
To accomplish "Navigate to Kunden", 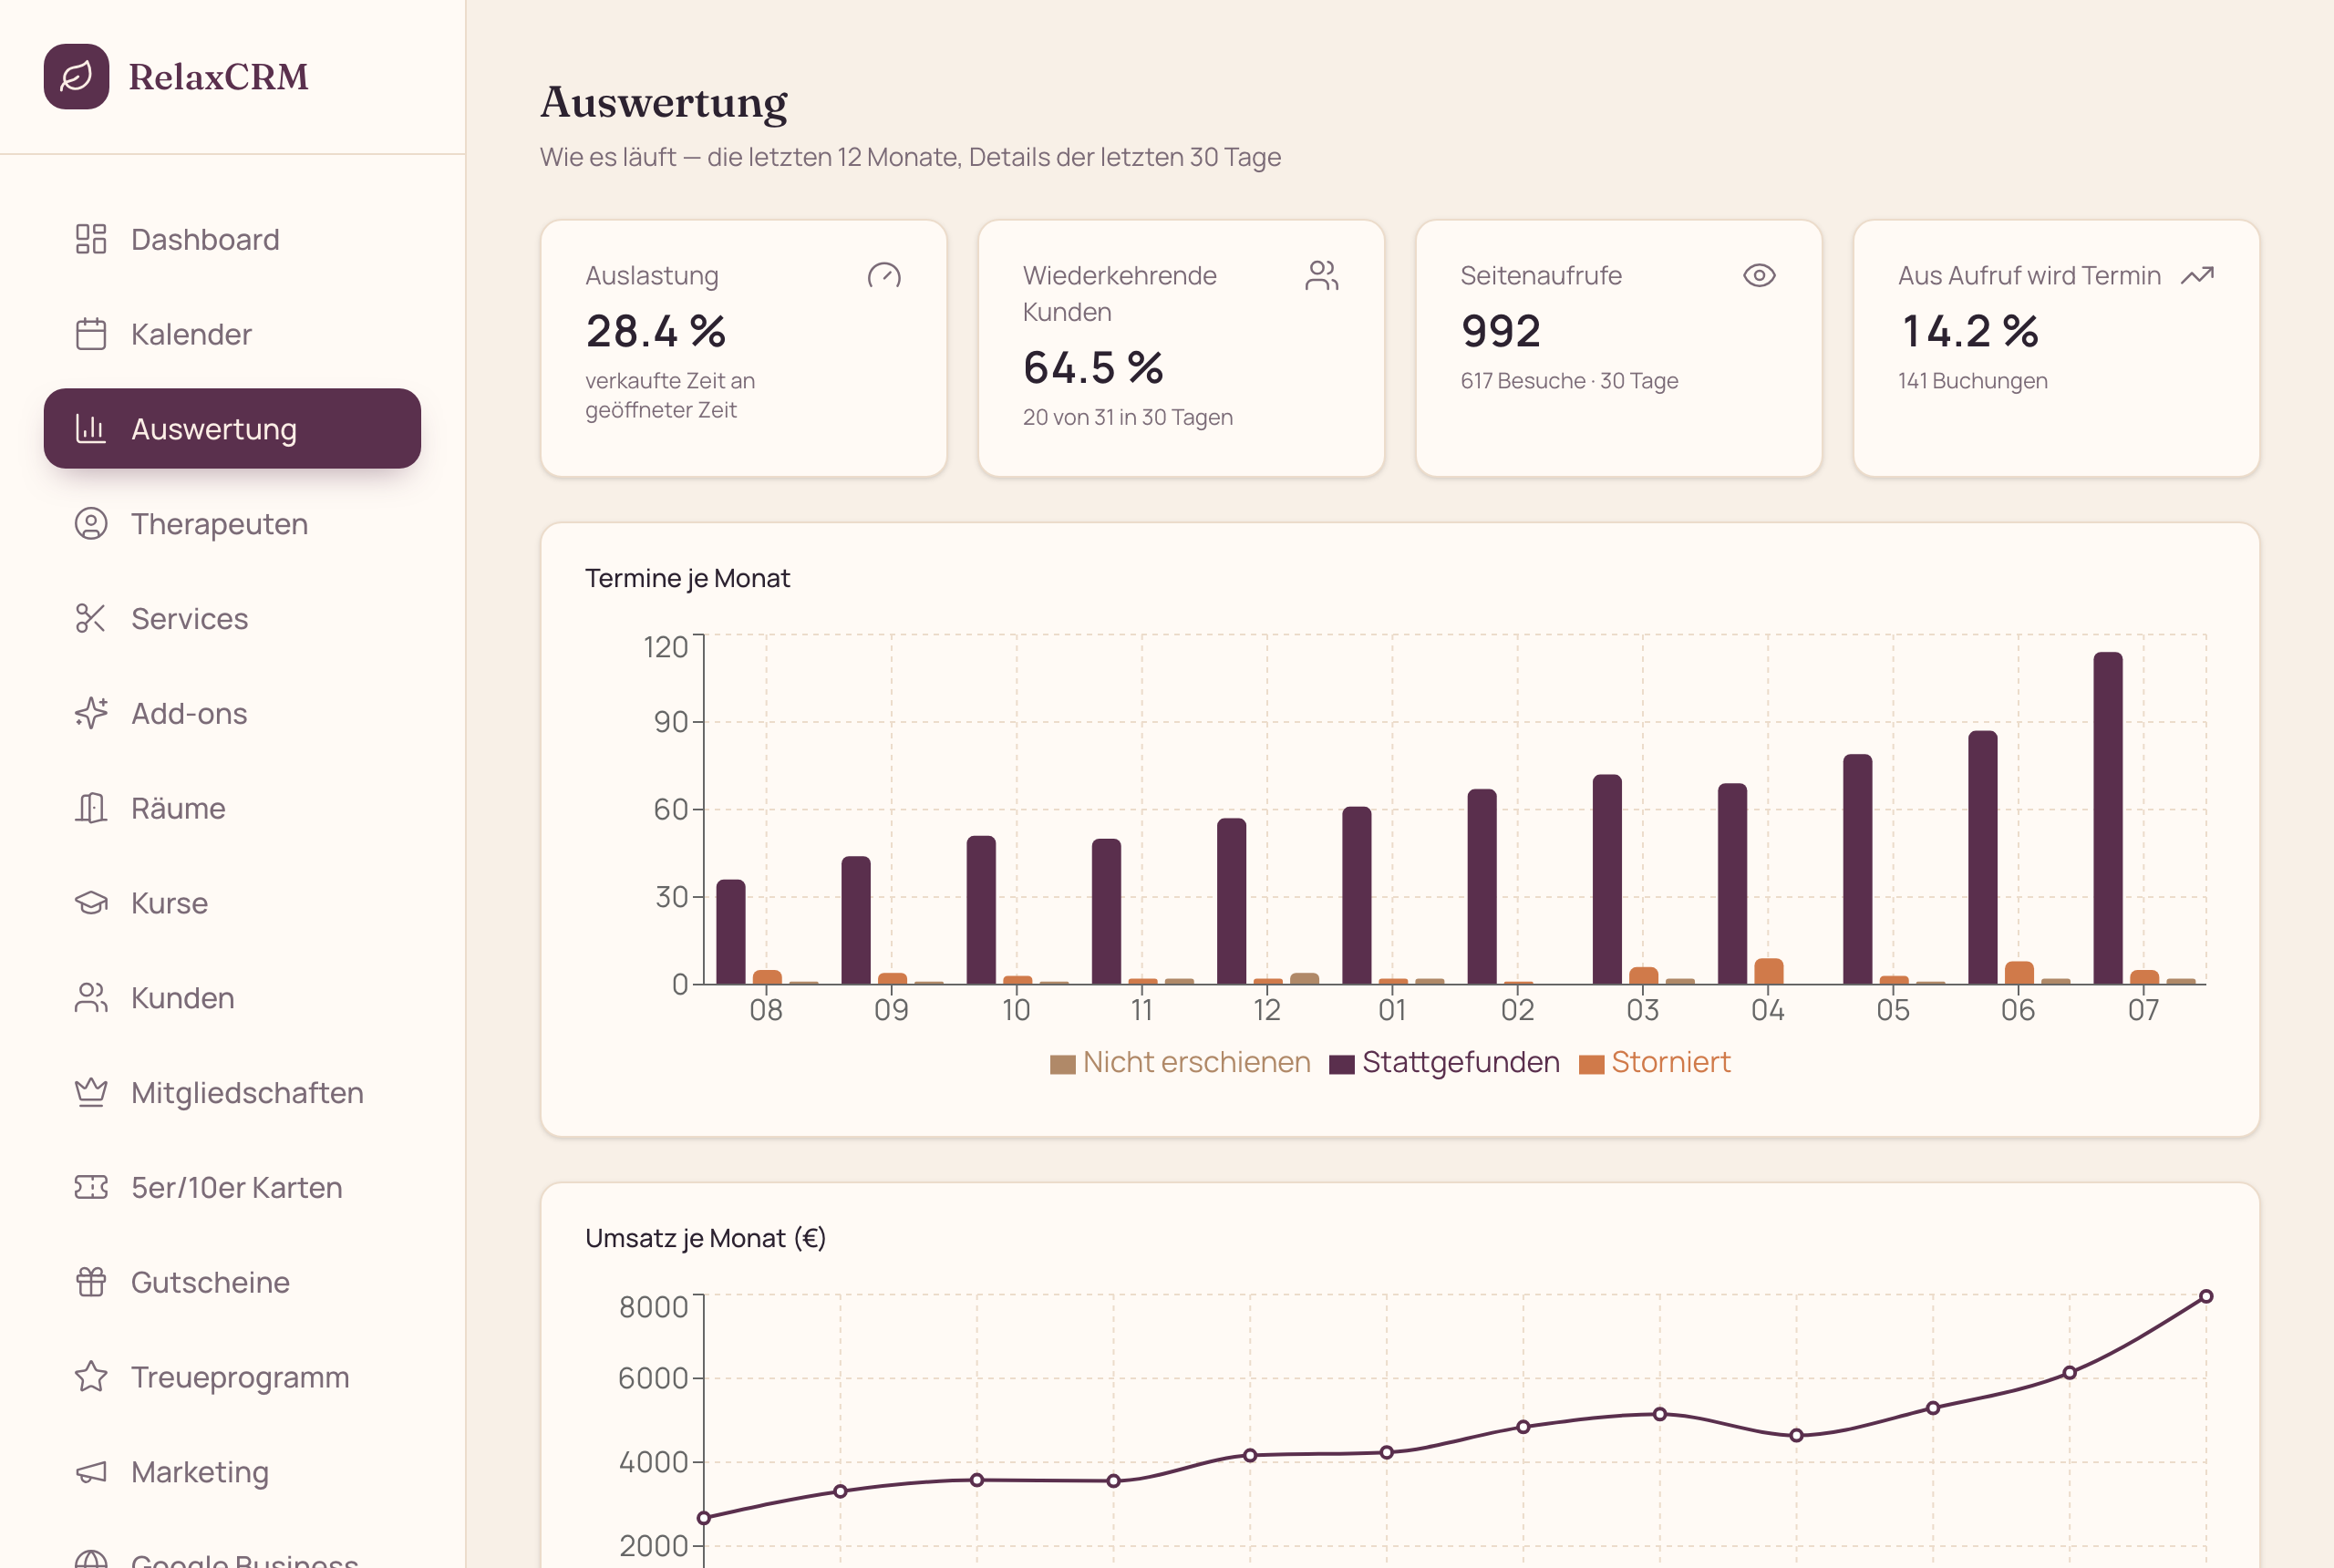I will [x=232, y=997].
